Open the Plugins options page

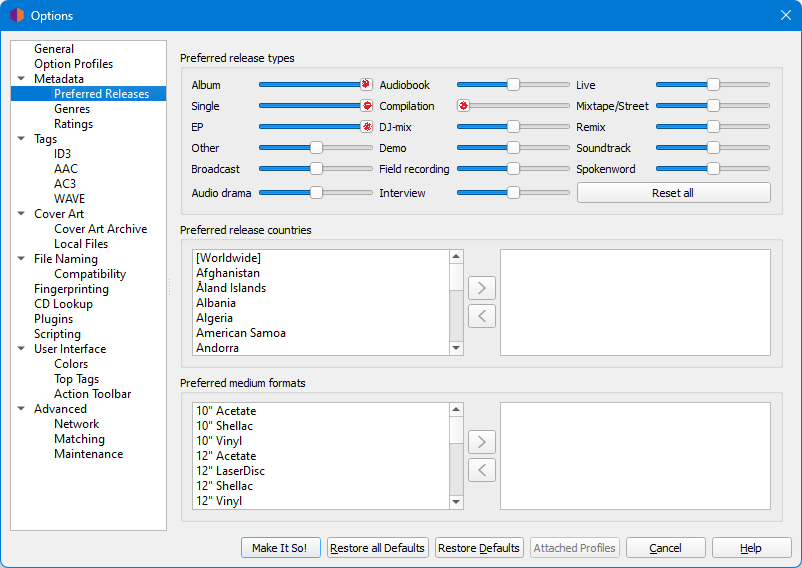tap(53, 319)
